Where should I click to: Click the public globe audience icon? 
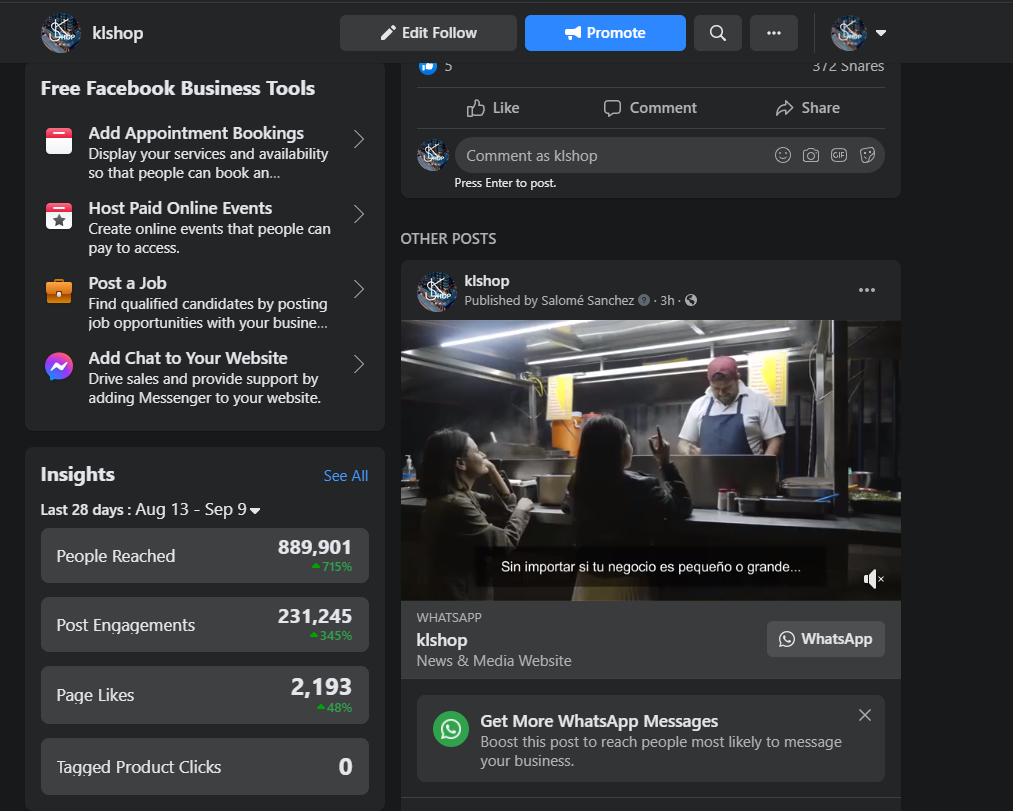pyautogui.click(x=691, y=300)
